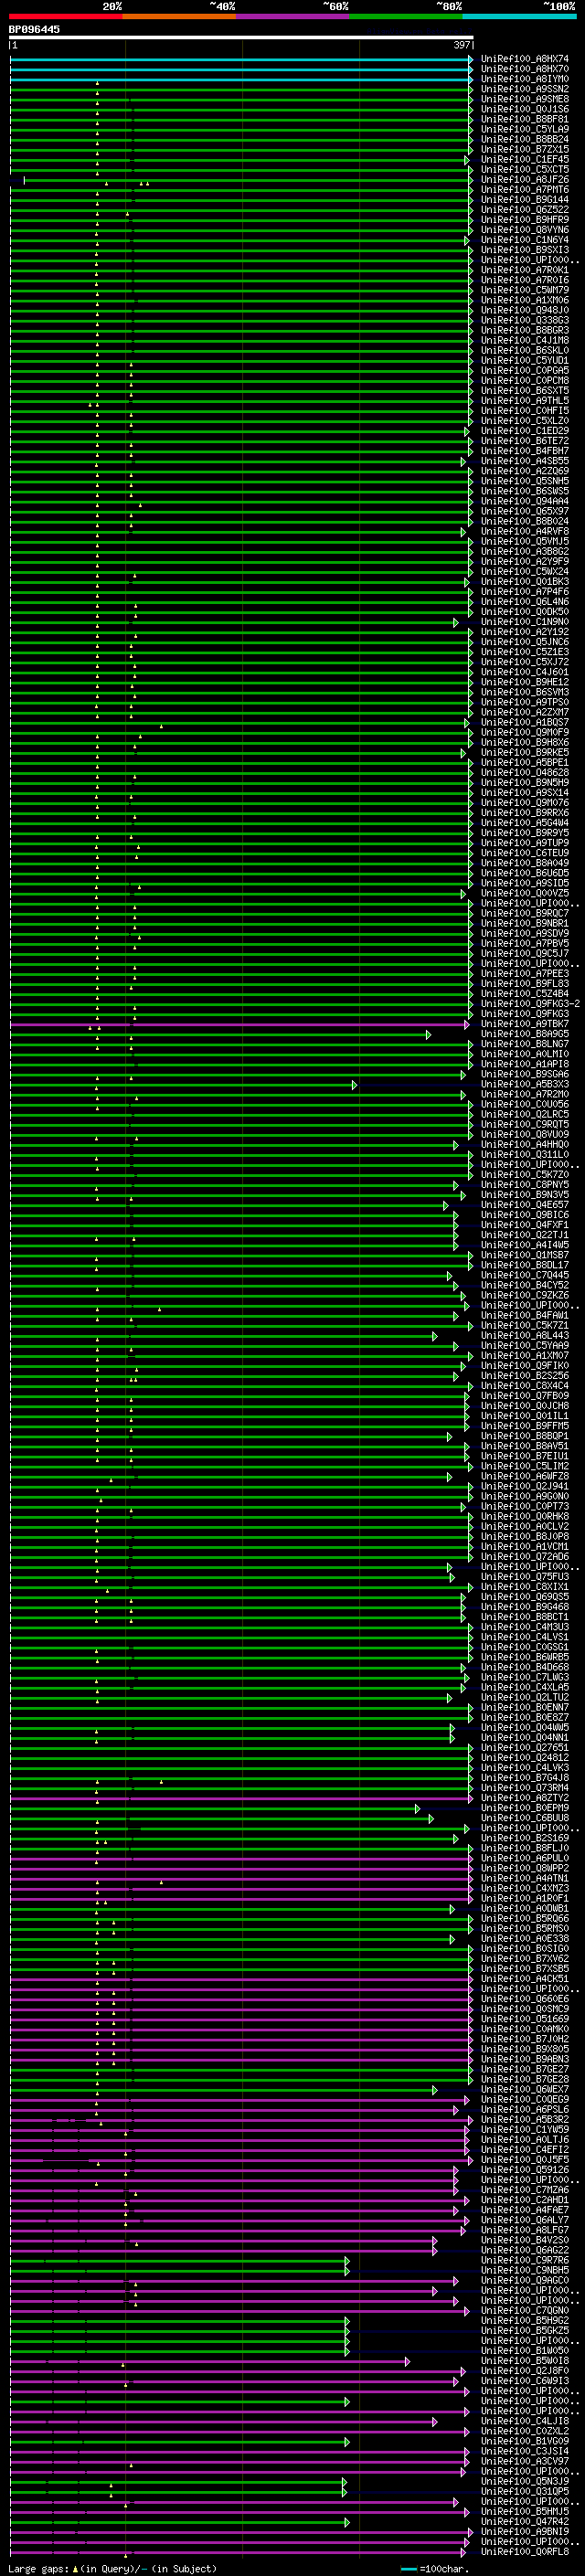Screen dimensions: 585x2576
Task: Click the cyan ~100% identity legend segment
Action: [x=519, y=16]
